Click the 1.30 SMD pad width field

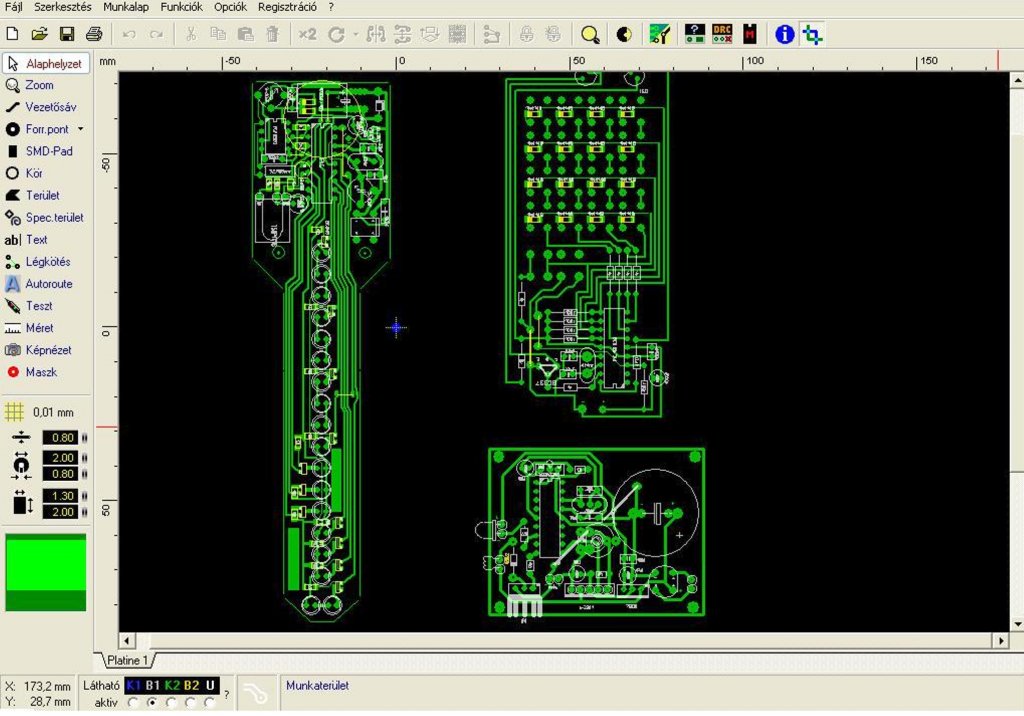click(x=61, y=496)
